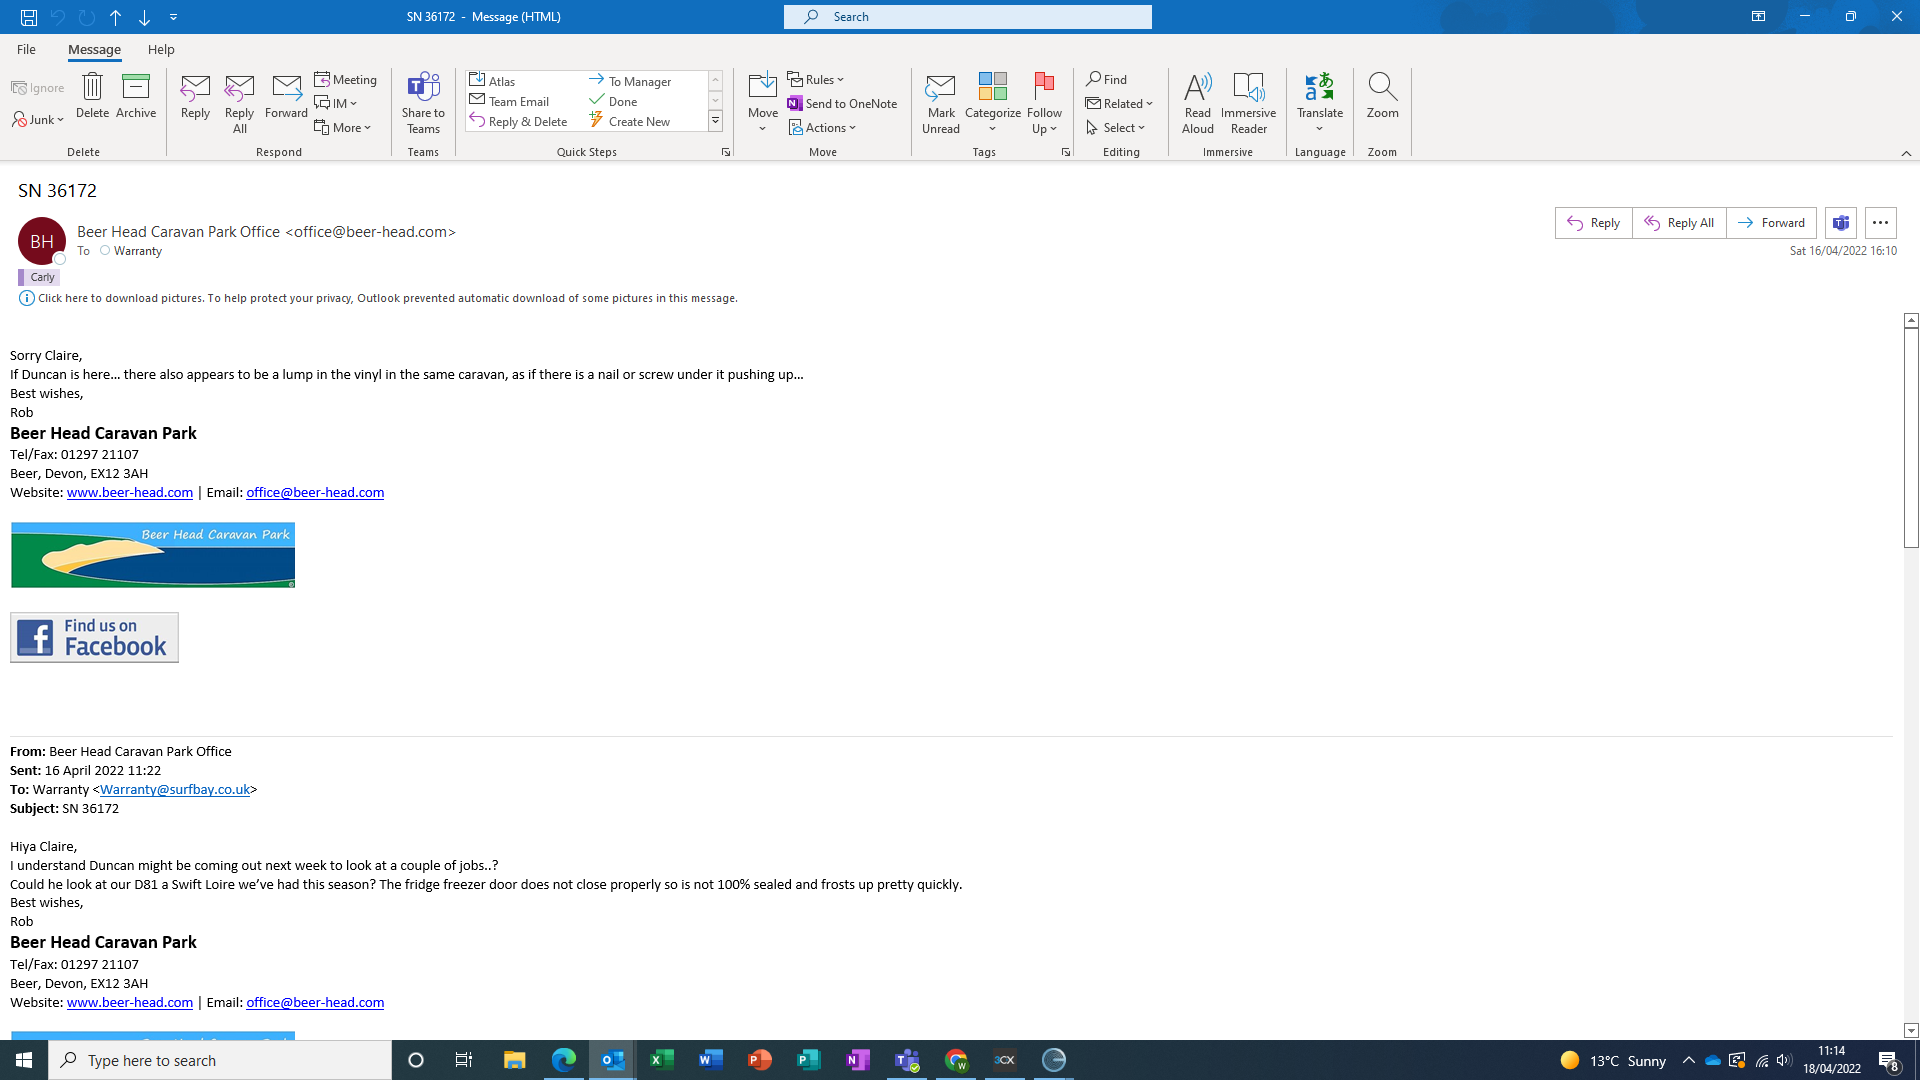The height and width of the screenshot is (1080, 1920).
Task: Click the Translate icon
Action: (1319, 96)
